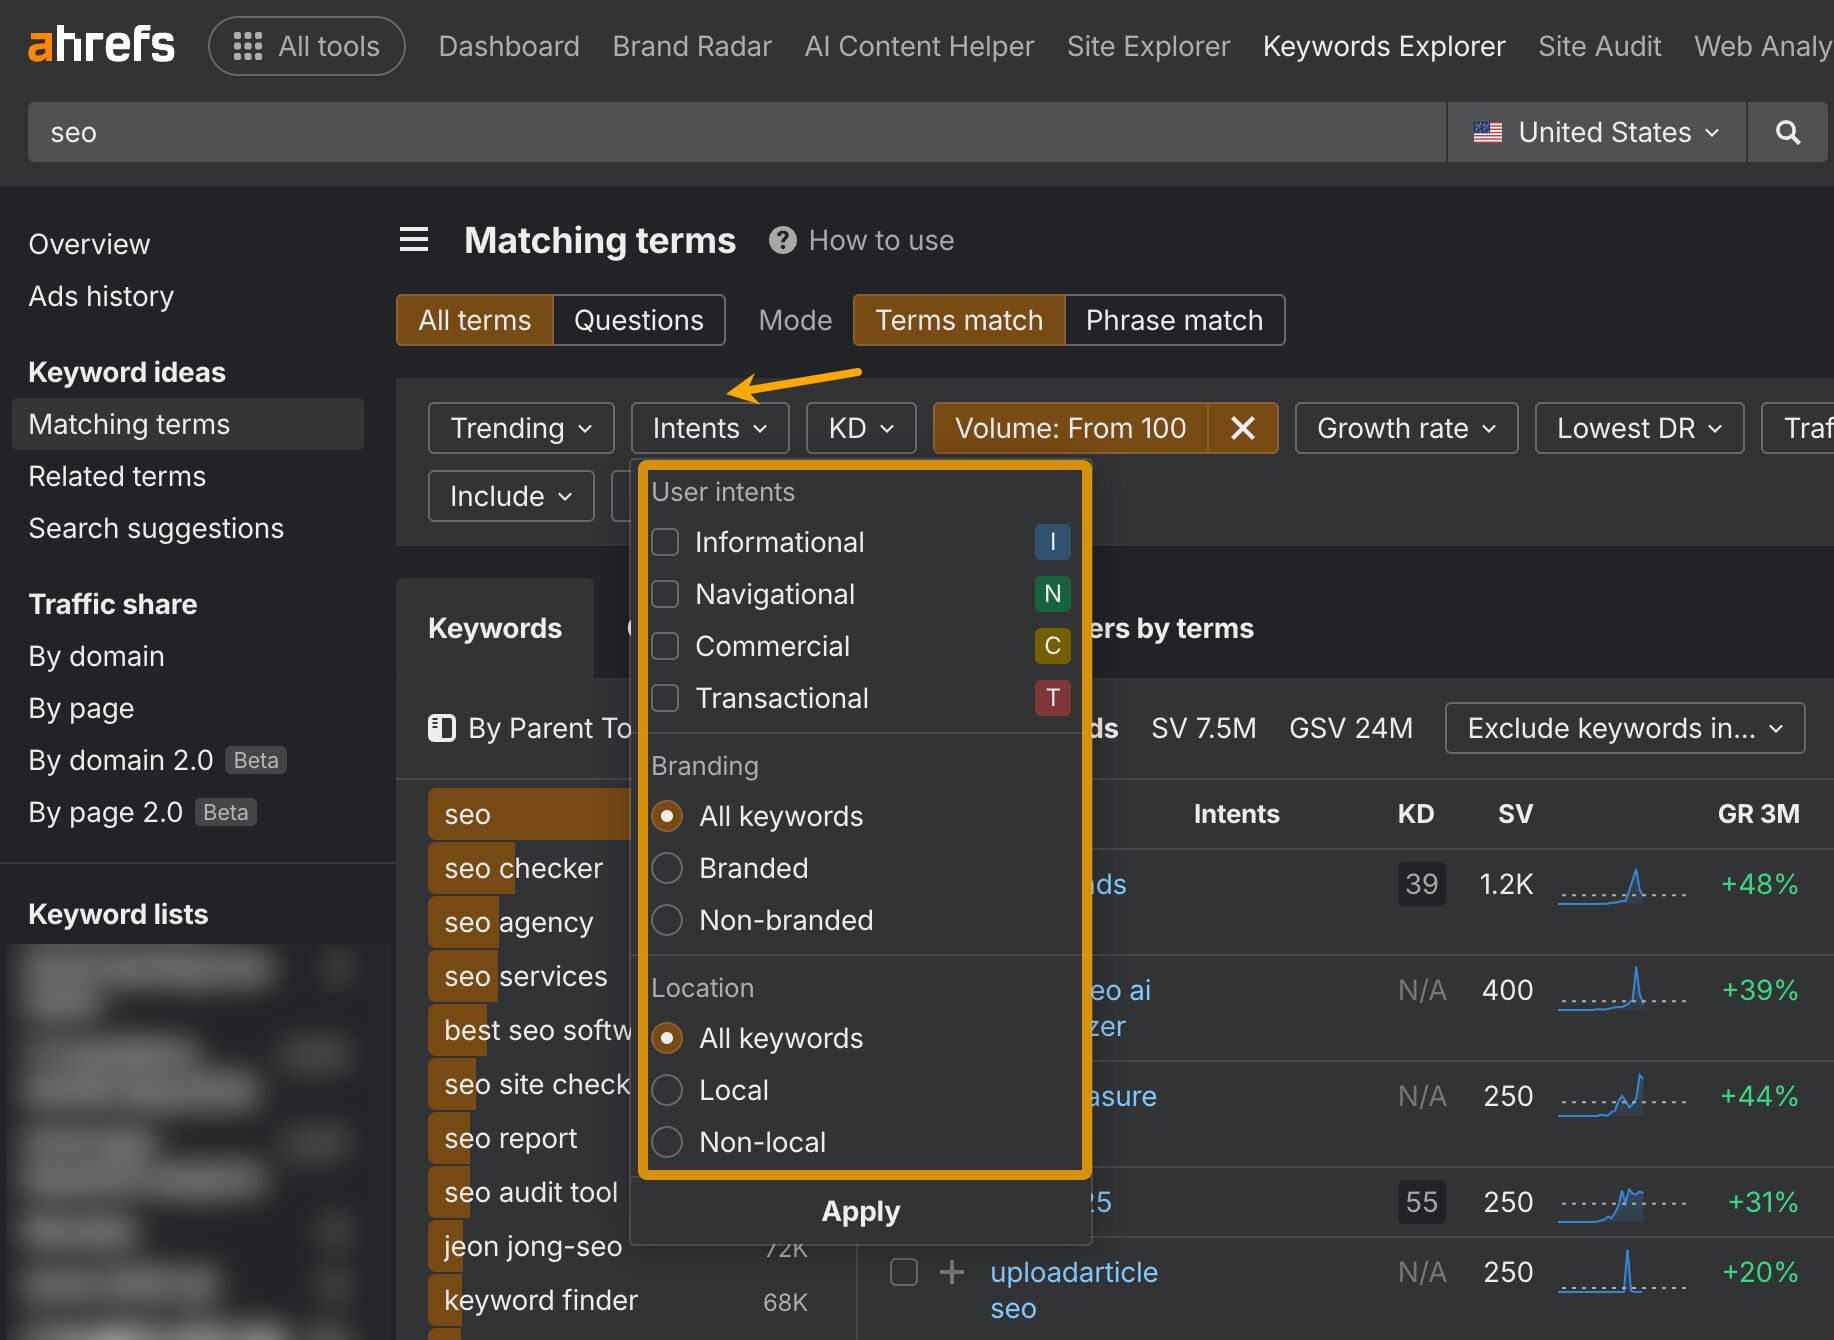Screen dimensions: 1834x1340
Task: Check the Informational intent checkbox
Action: [665, 542]
